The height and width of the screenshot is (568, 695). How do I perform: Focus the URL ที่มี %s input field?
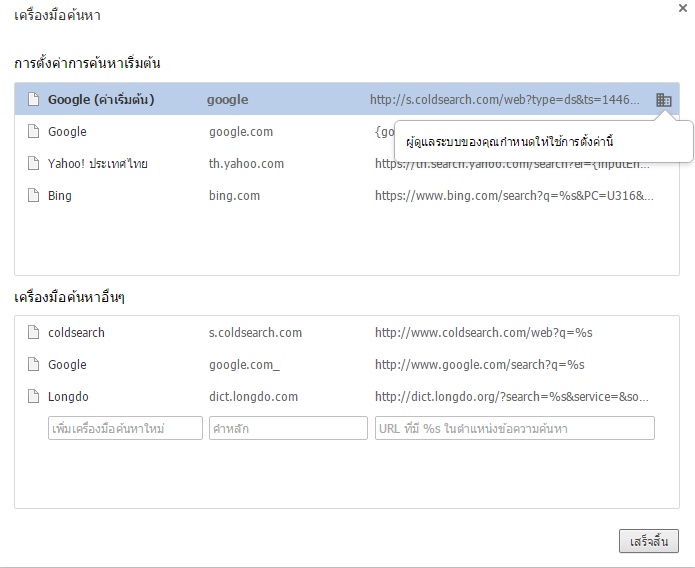[515, 428]
